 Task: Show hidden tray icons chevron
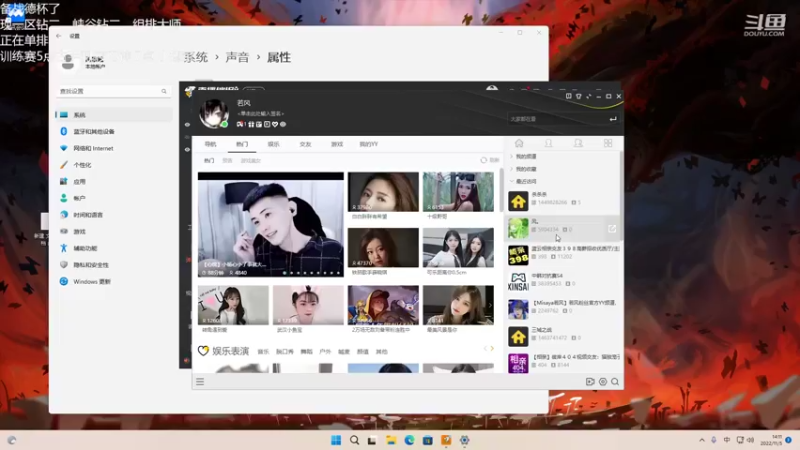click(702, 440)
